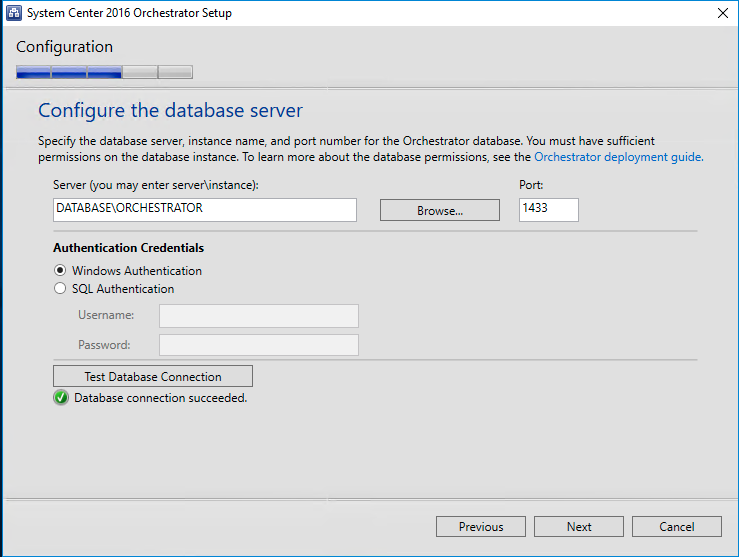Click the Username text box

[258, 316]
